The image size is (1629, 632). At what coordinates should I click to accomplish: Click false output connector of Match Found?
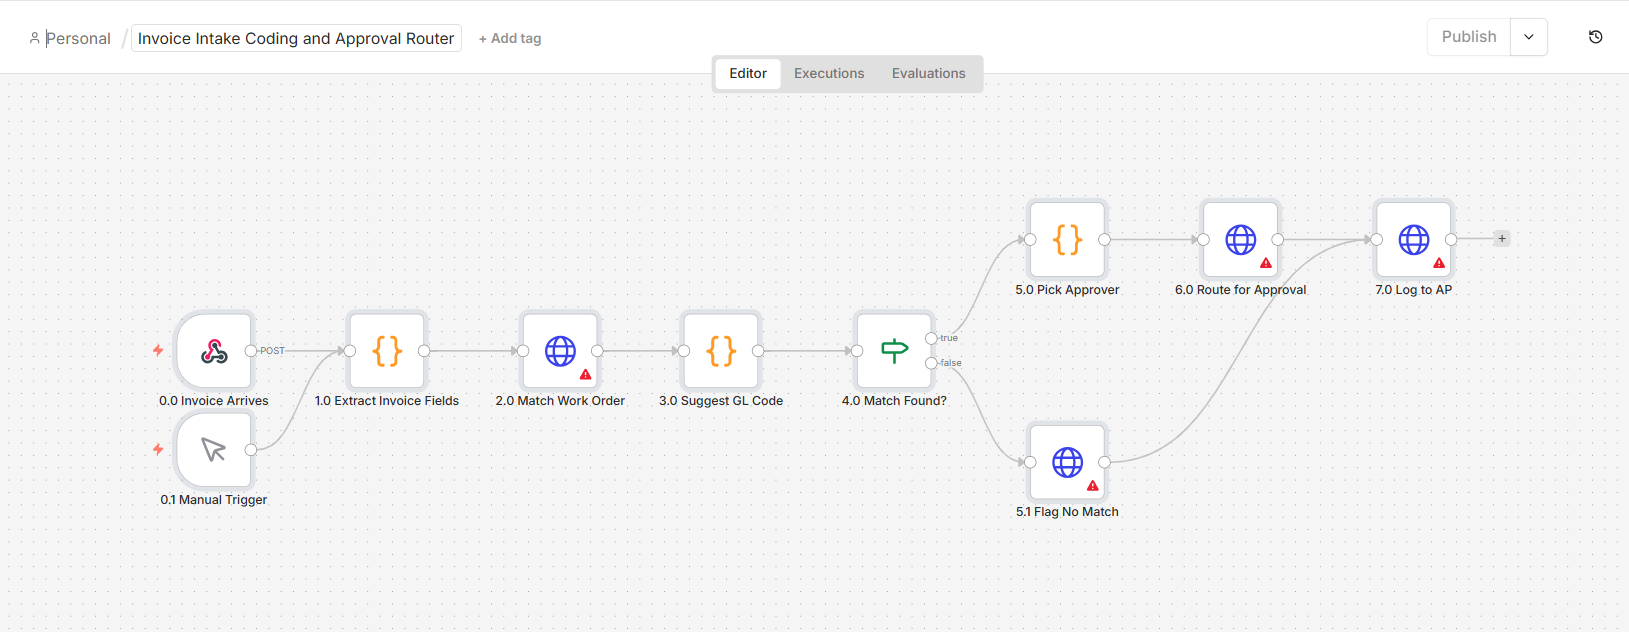(931, 363)
